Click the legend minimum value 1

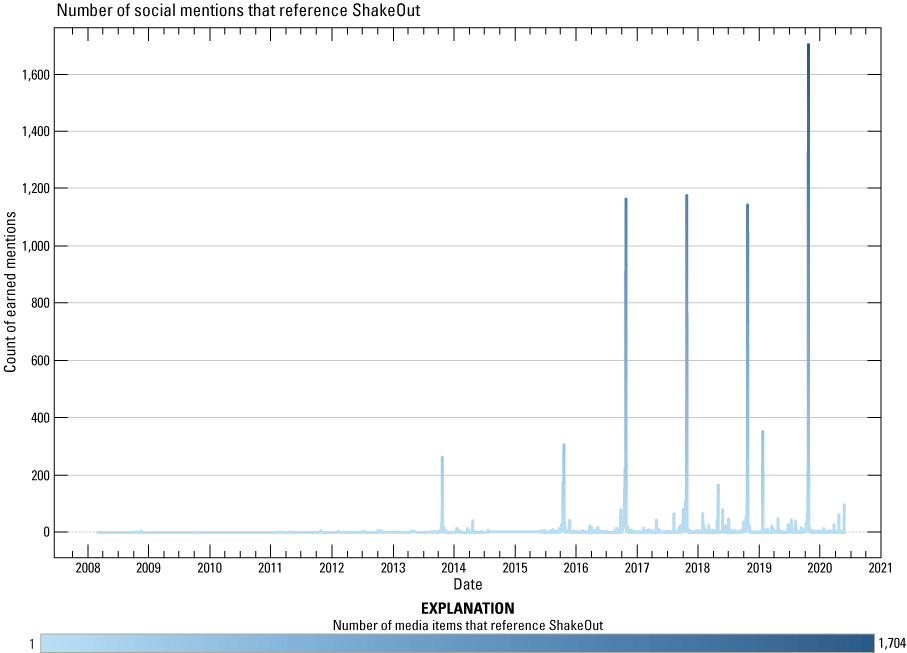32,643
